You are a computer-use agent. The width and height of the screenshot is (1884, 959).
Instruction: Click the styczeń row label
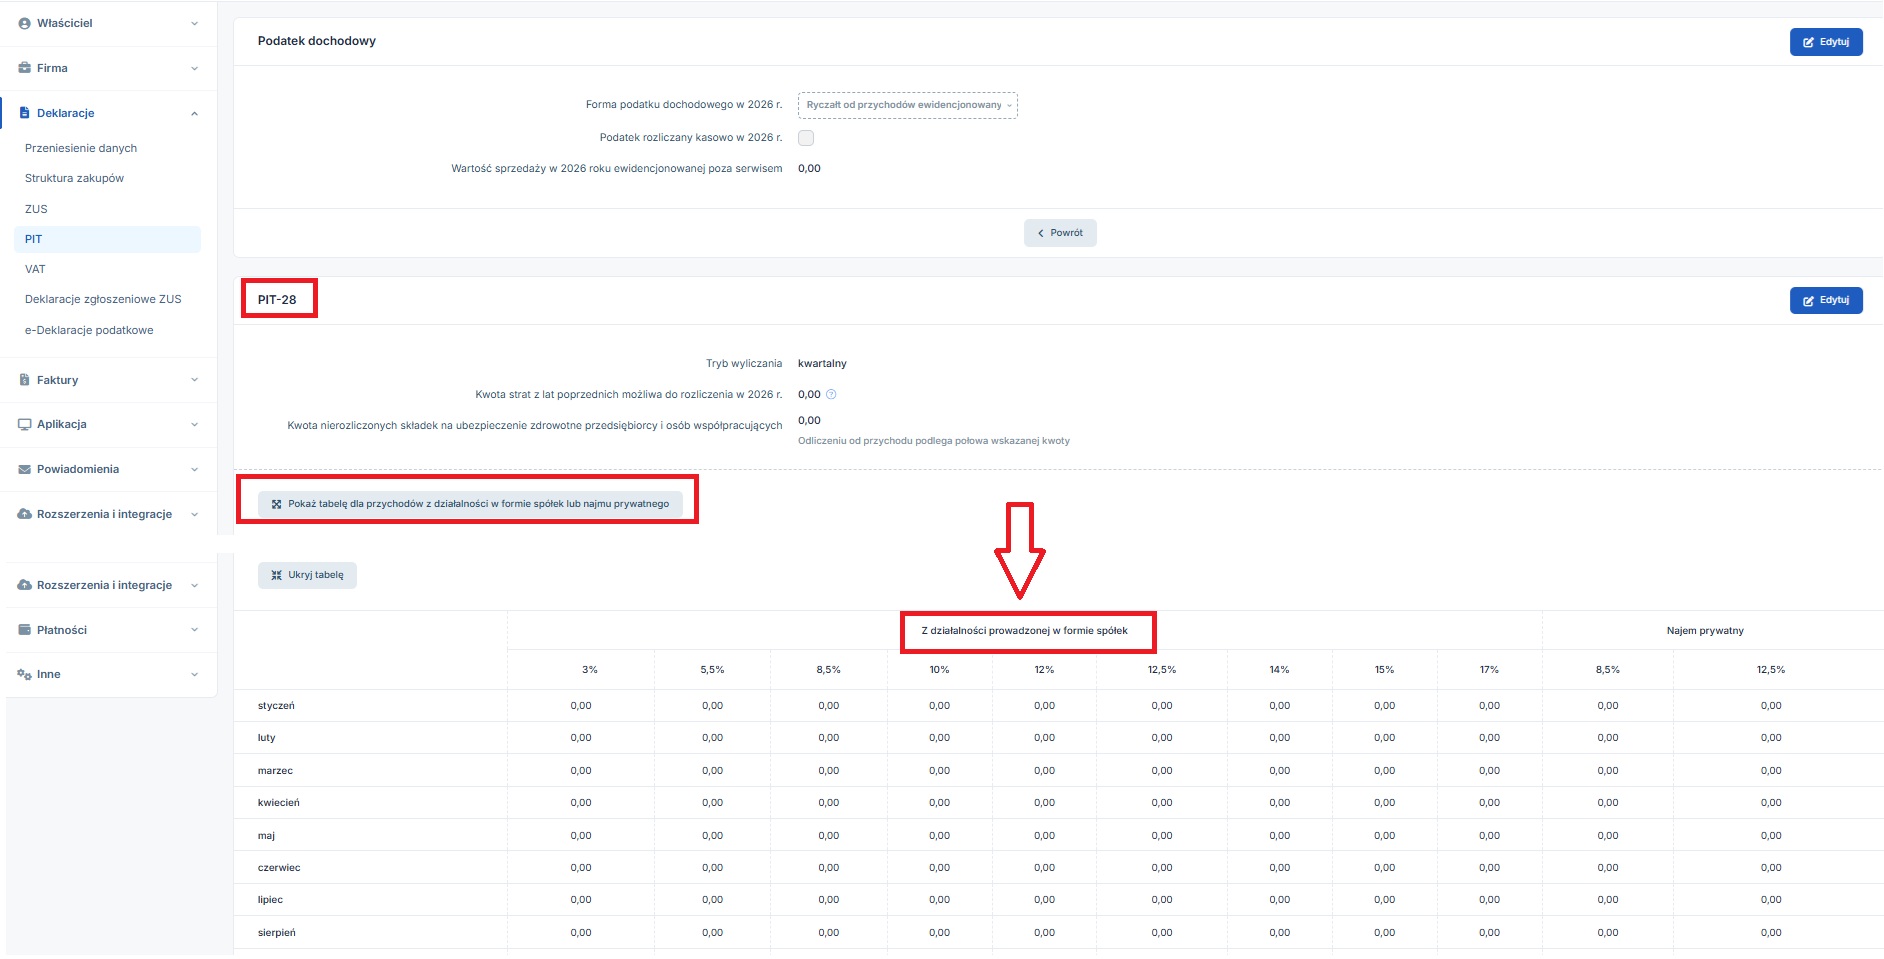click(x=276, y=705)
